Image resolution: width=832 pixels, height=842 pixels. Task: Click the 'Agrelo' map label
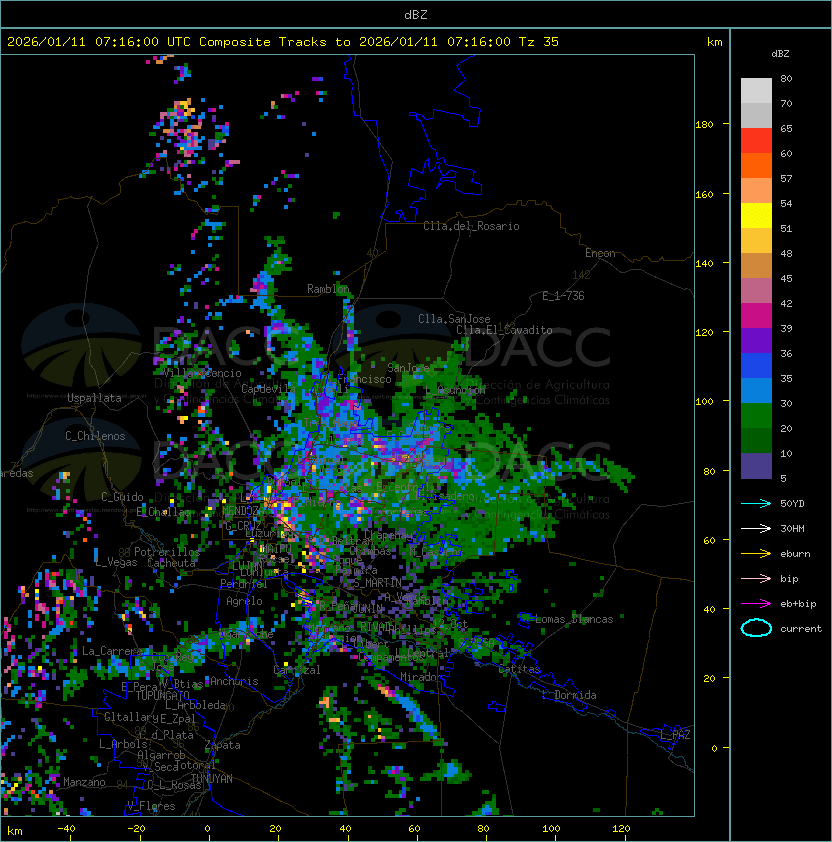pos(244,601)
